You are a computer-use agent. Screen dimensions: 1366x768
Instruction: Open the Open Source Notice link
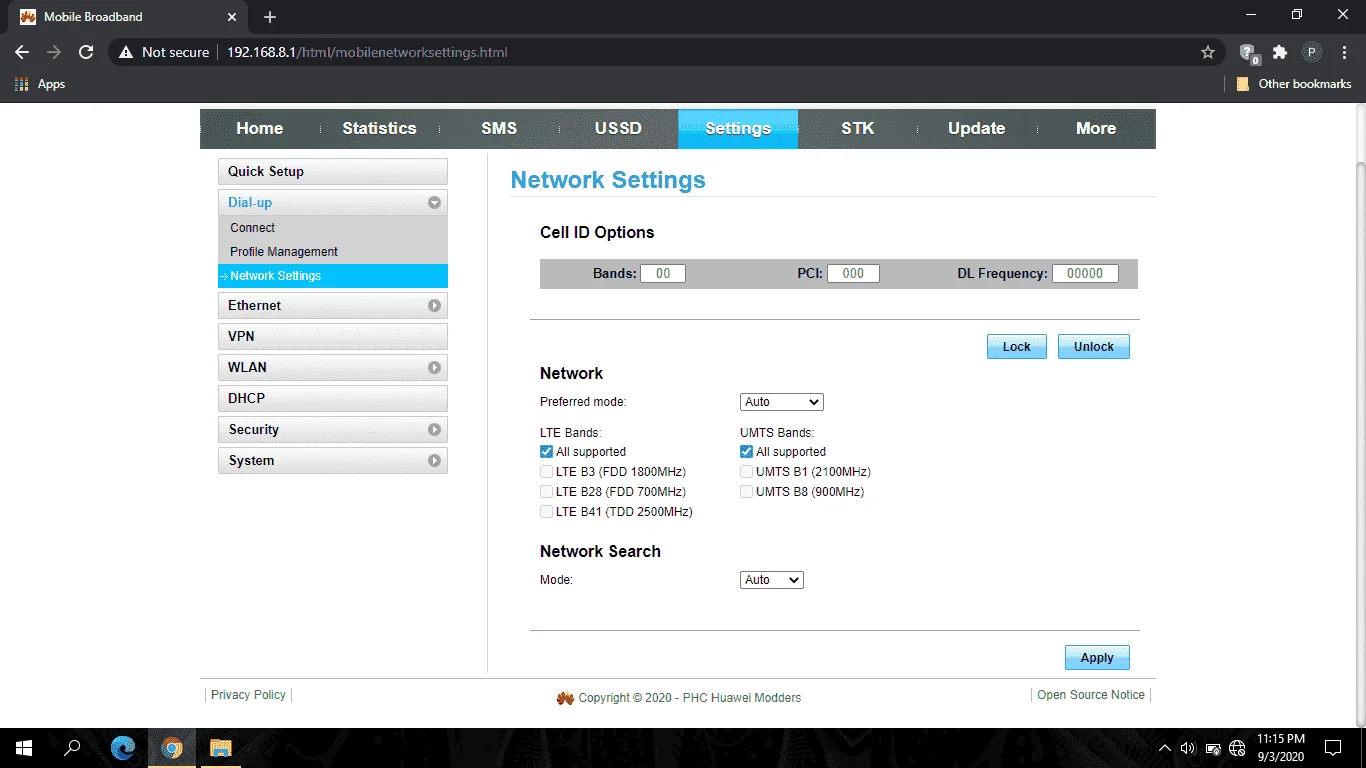click(1091, 695)
